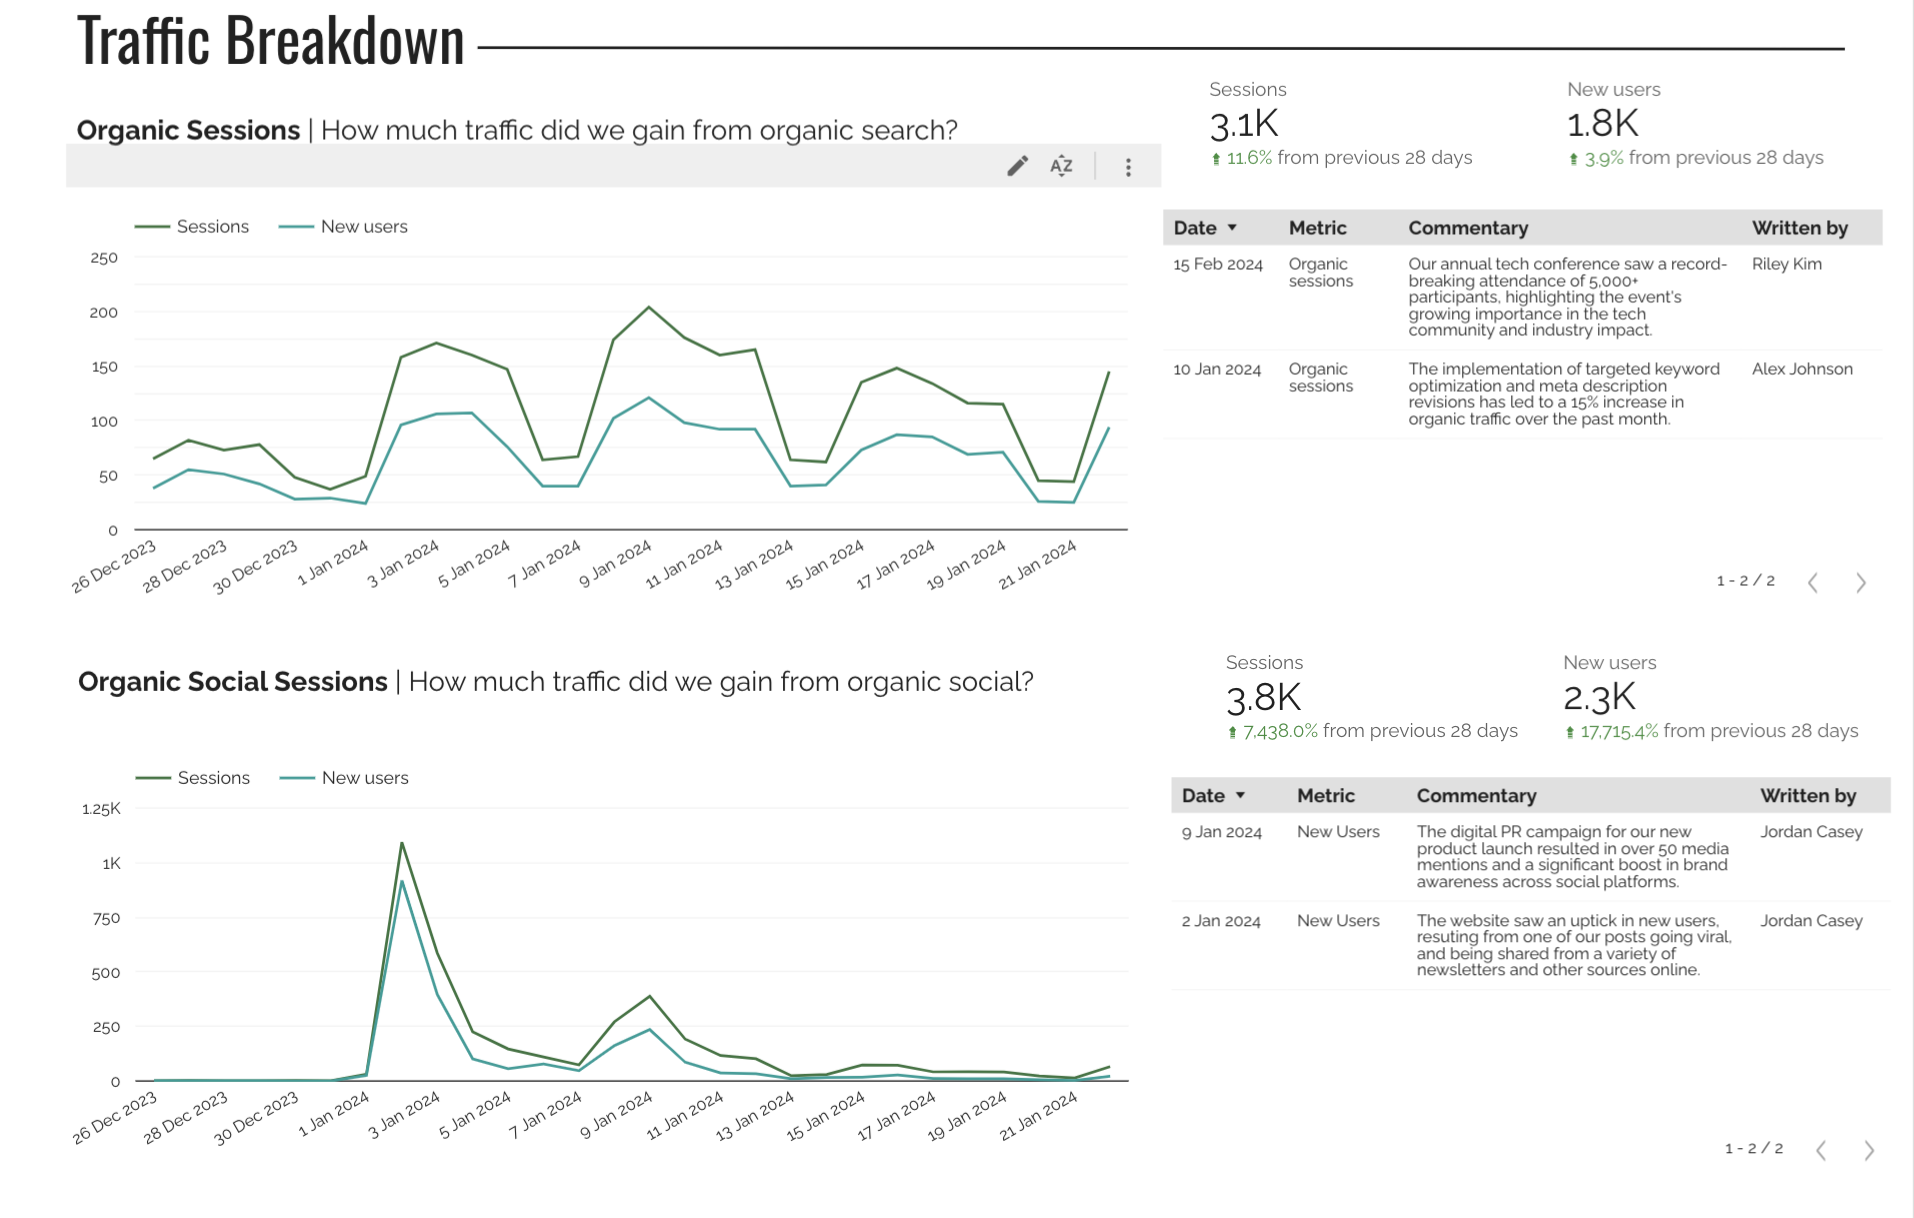This screenshot has width=1914, height=1218.
Task: Open the three-dot more options menu on chart
Action: point(1128,167)
